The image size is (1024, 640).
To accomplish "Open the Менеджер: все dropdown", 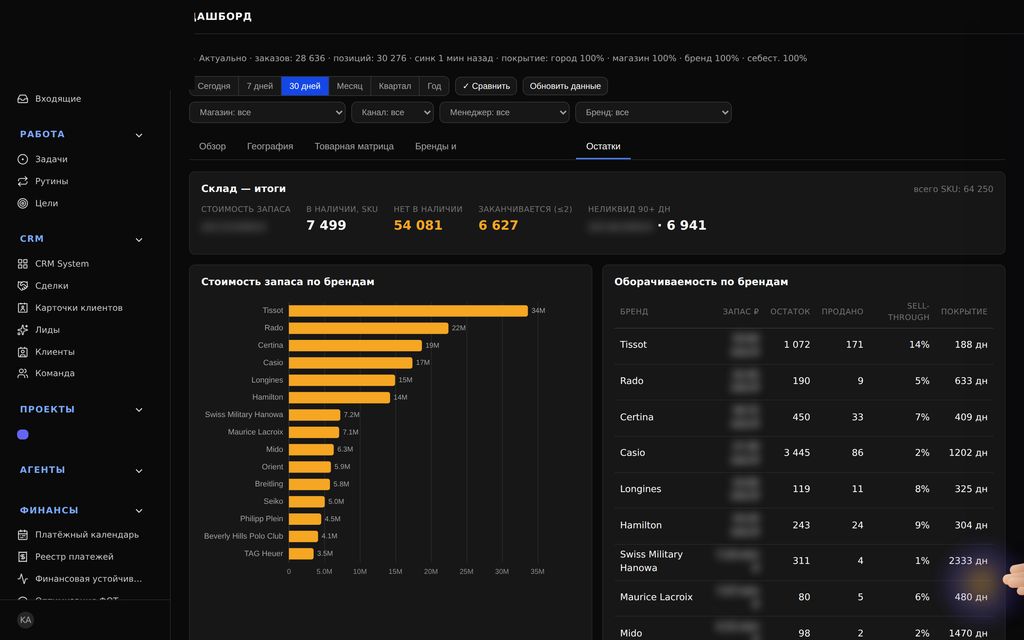I will click(504, 112).
